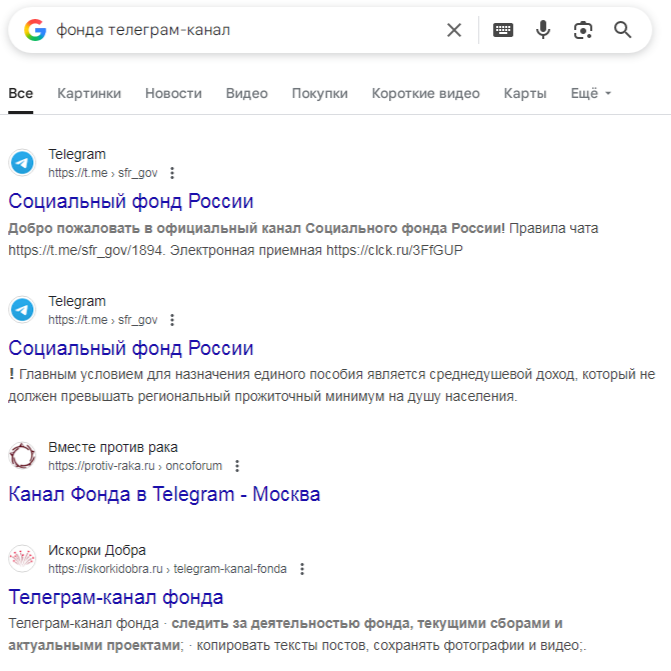
Task: Start voice search with microphone
Action: tap(543, 30)
